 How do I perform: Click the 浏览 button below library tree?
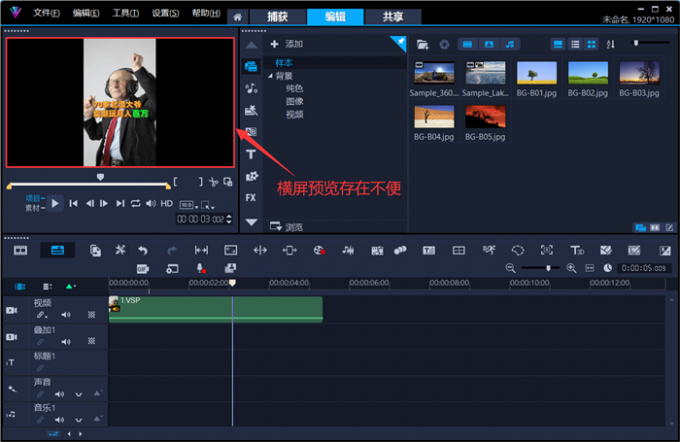coord(287,226)
